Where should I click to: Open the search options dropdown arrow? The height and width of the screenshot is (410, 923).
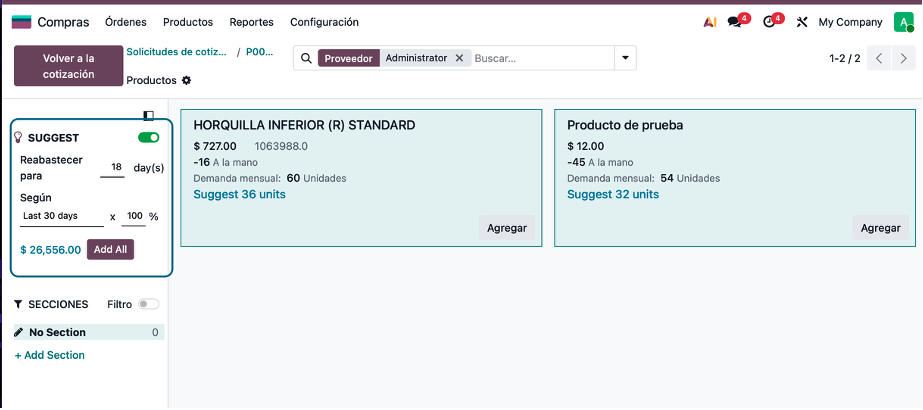tap(625, 58)
